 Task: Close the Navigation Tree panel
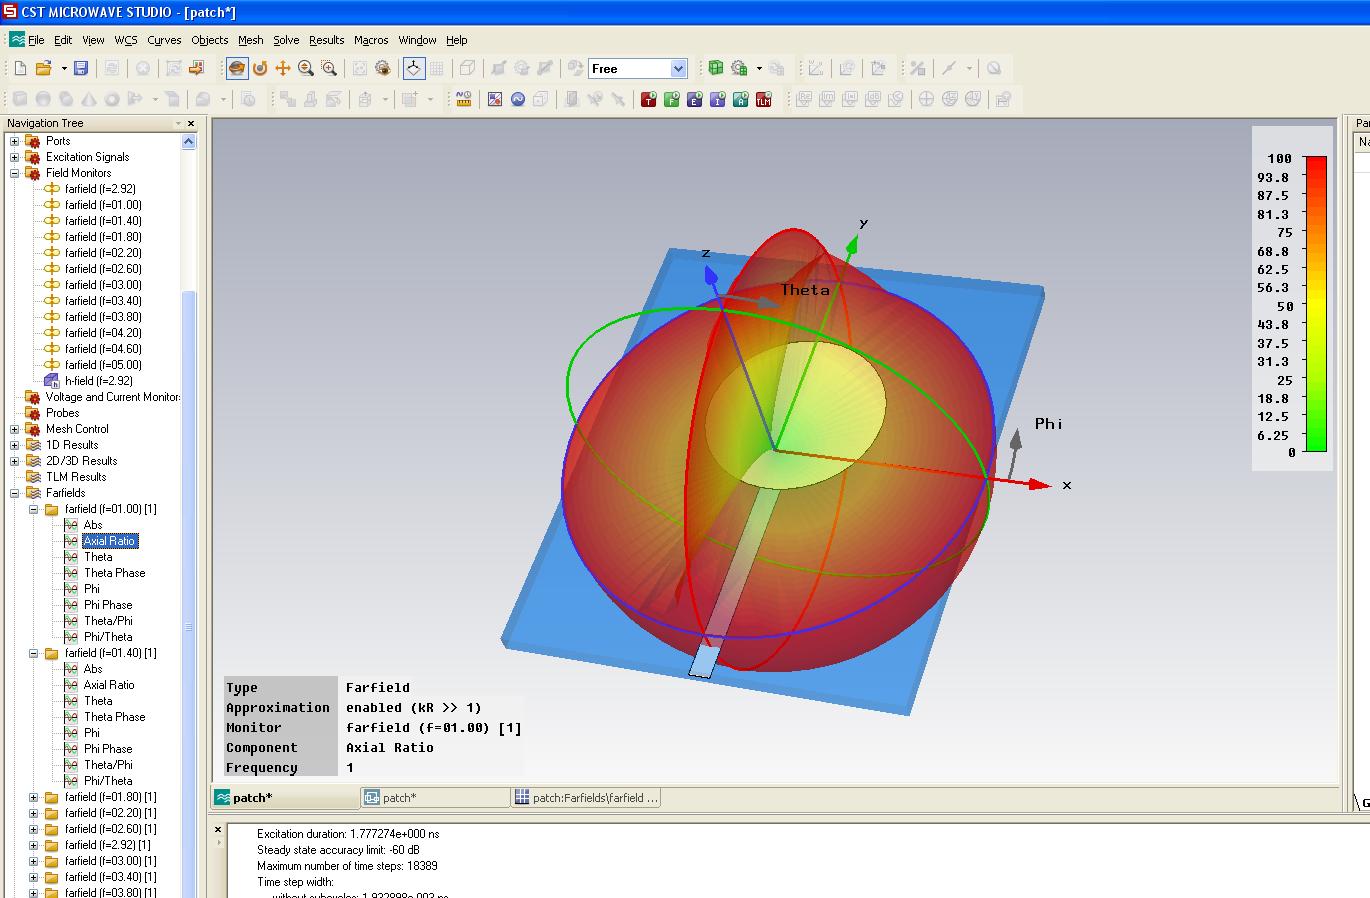click(x=191, y=123)
